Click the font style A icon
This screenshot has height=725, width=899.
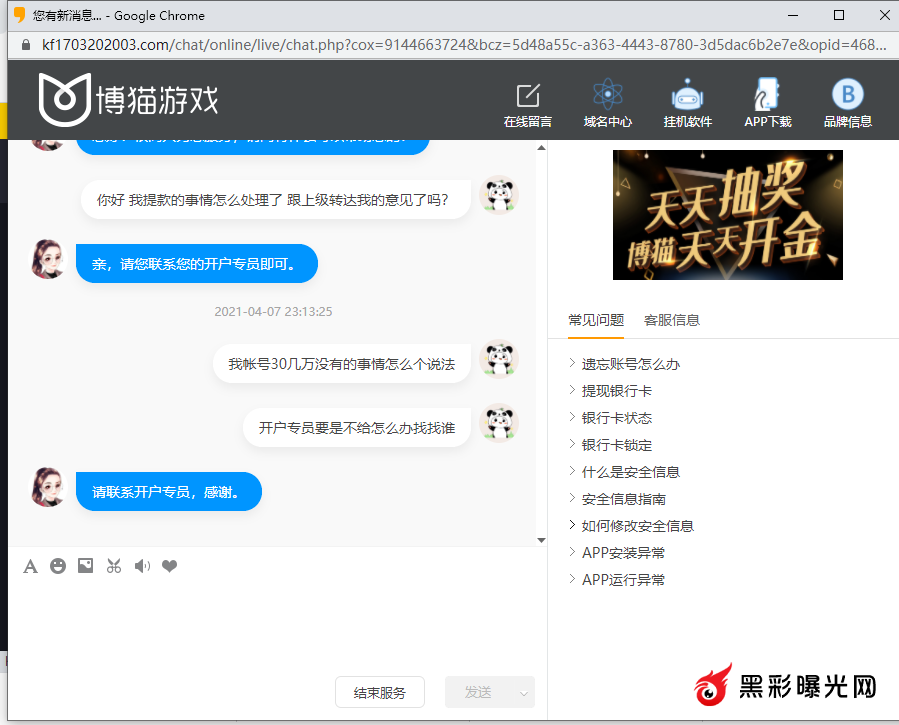[30, 567]
